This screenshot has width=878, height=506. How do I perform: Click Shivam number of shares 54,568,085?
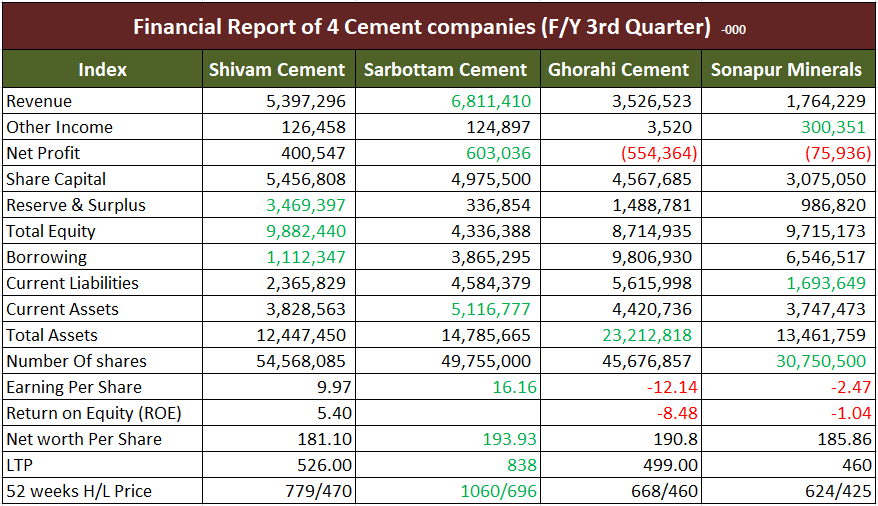pyautogui.click(x=301, y=361)
